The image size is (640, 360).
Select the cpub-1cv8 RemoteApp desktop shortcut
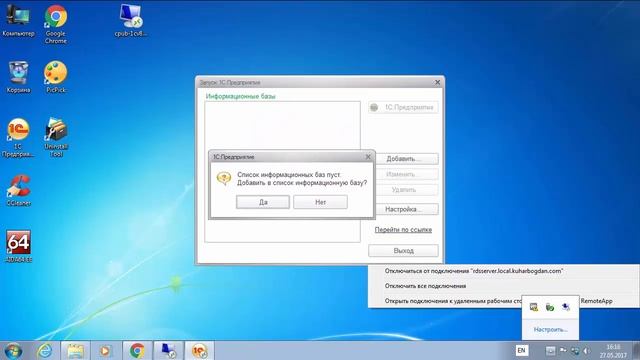pyautogui.click(x=131, y=20)
